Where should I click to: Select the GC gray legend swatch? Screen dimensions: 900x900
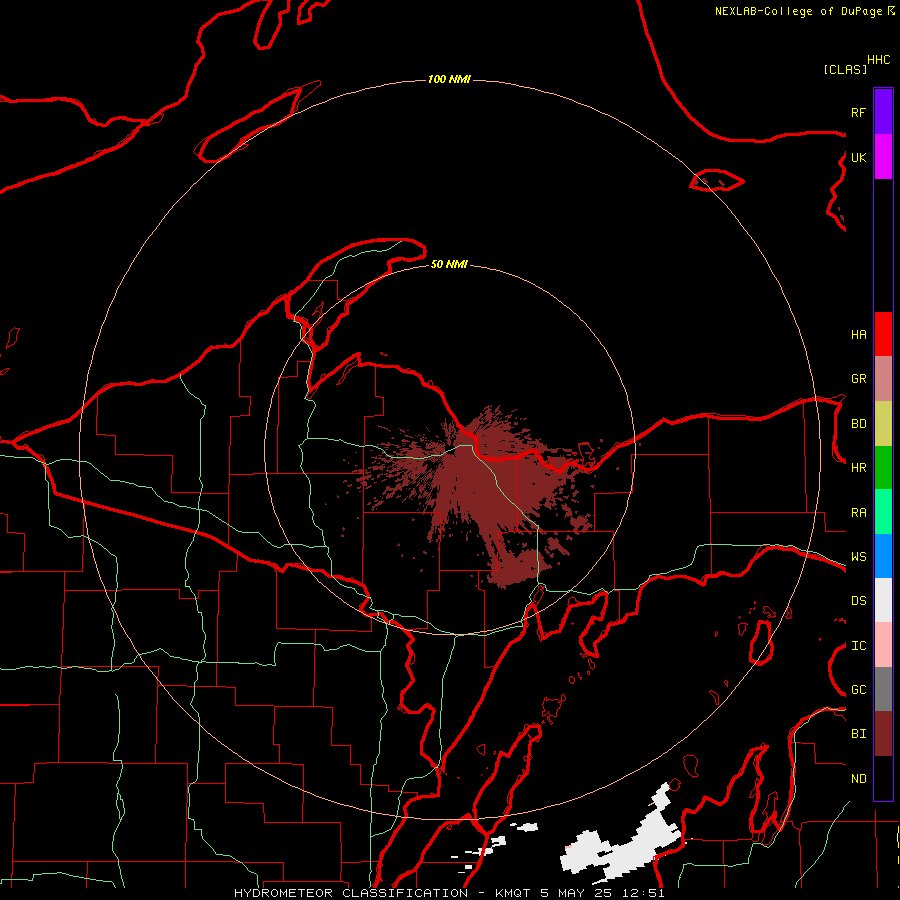(x=883, y=689)
